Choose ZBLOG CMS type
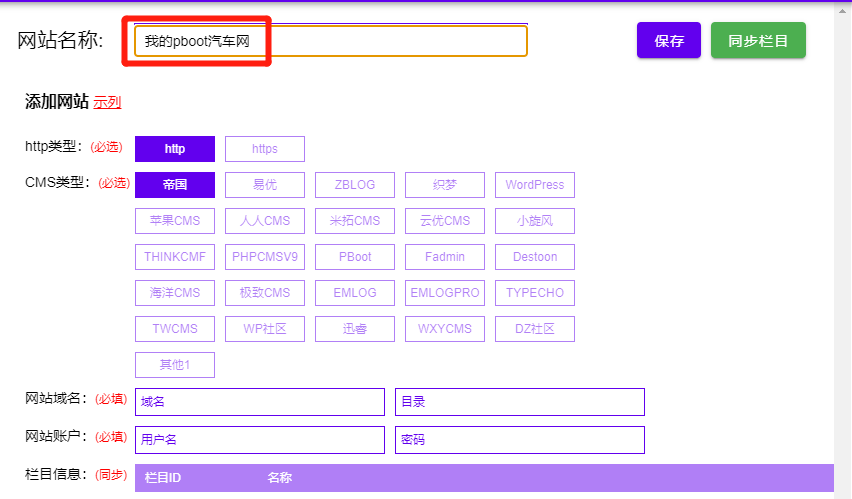The height and width of the screenshot is (499, 852). pos(355,185)
